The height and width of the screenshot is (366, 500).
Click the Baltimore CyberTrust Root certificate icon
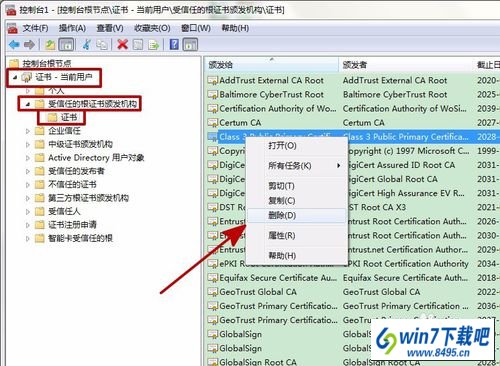coord(212,95)
